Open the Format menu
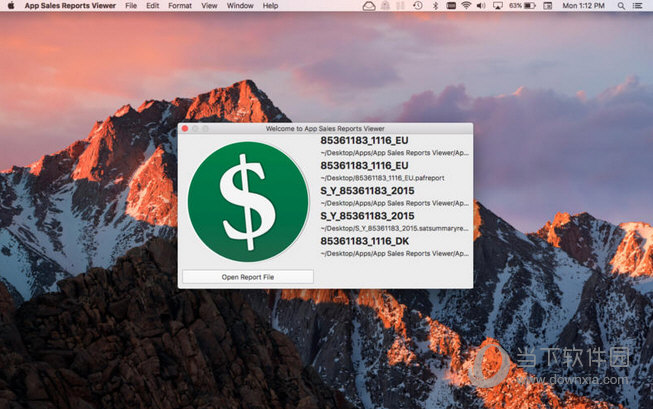Image resolution: width=653 pixels, height=409 pixels. 180,6
